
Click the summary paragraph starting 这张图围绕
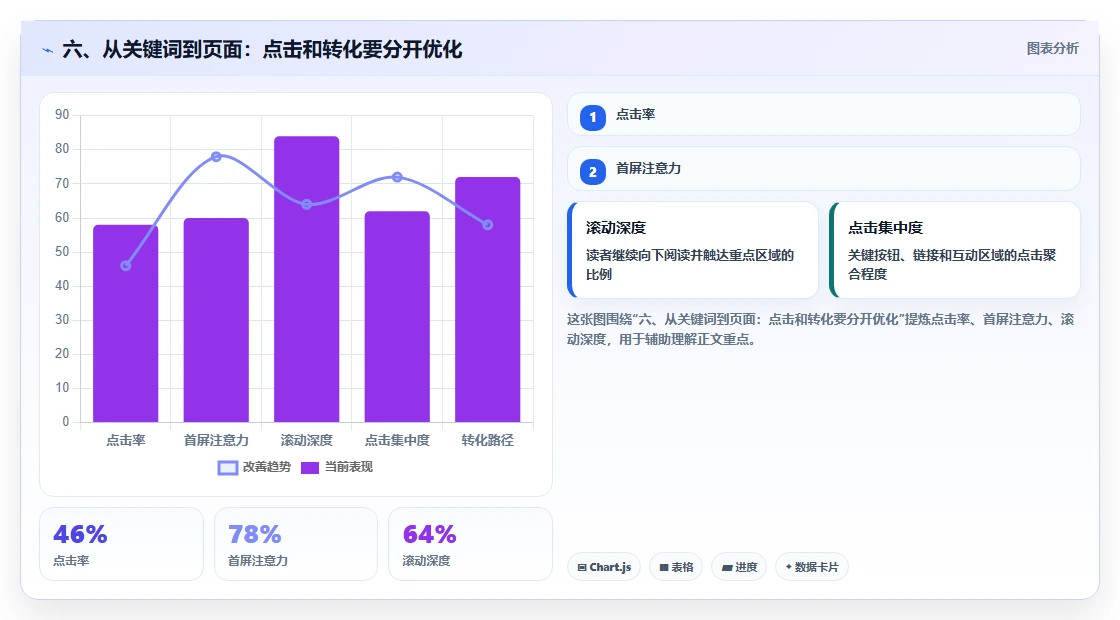[x=821, y=329]
